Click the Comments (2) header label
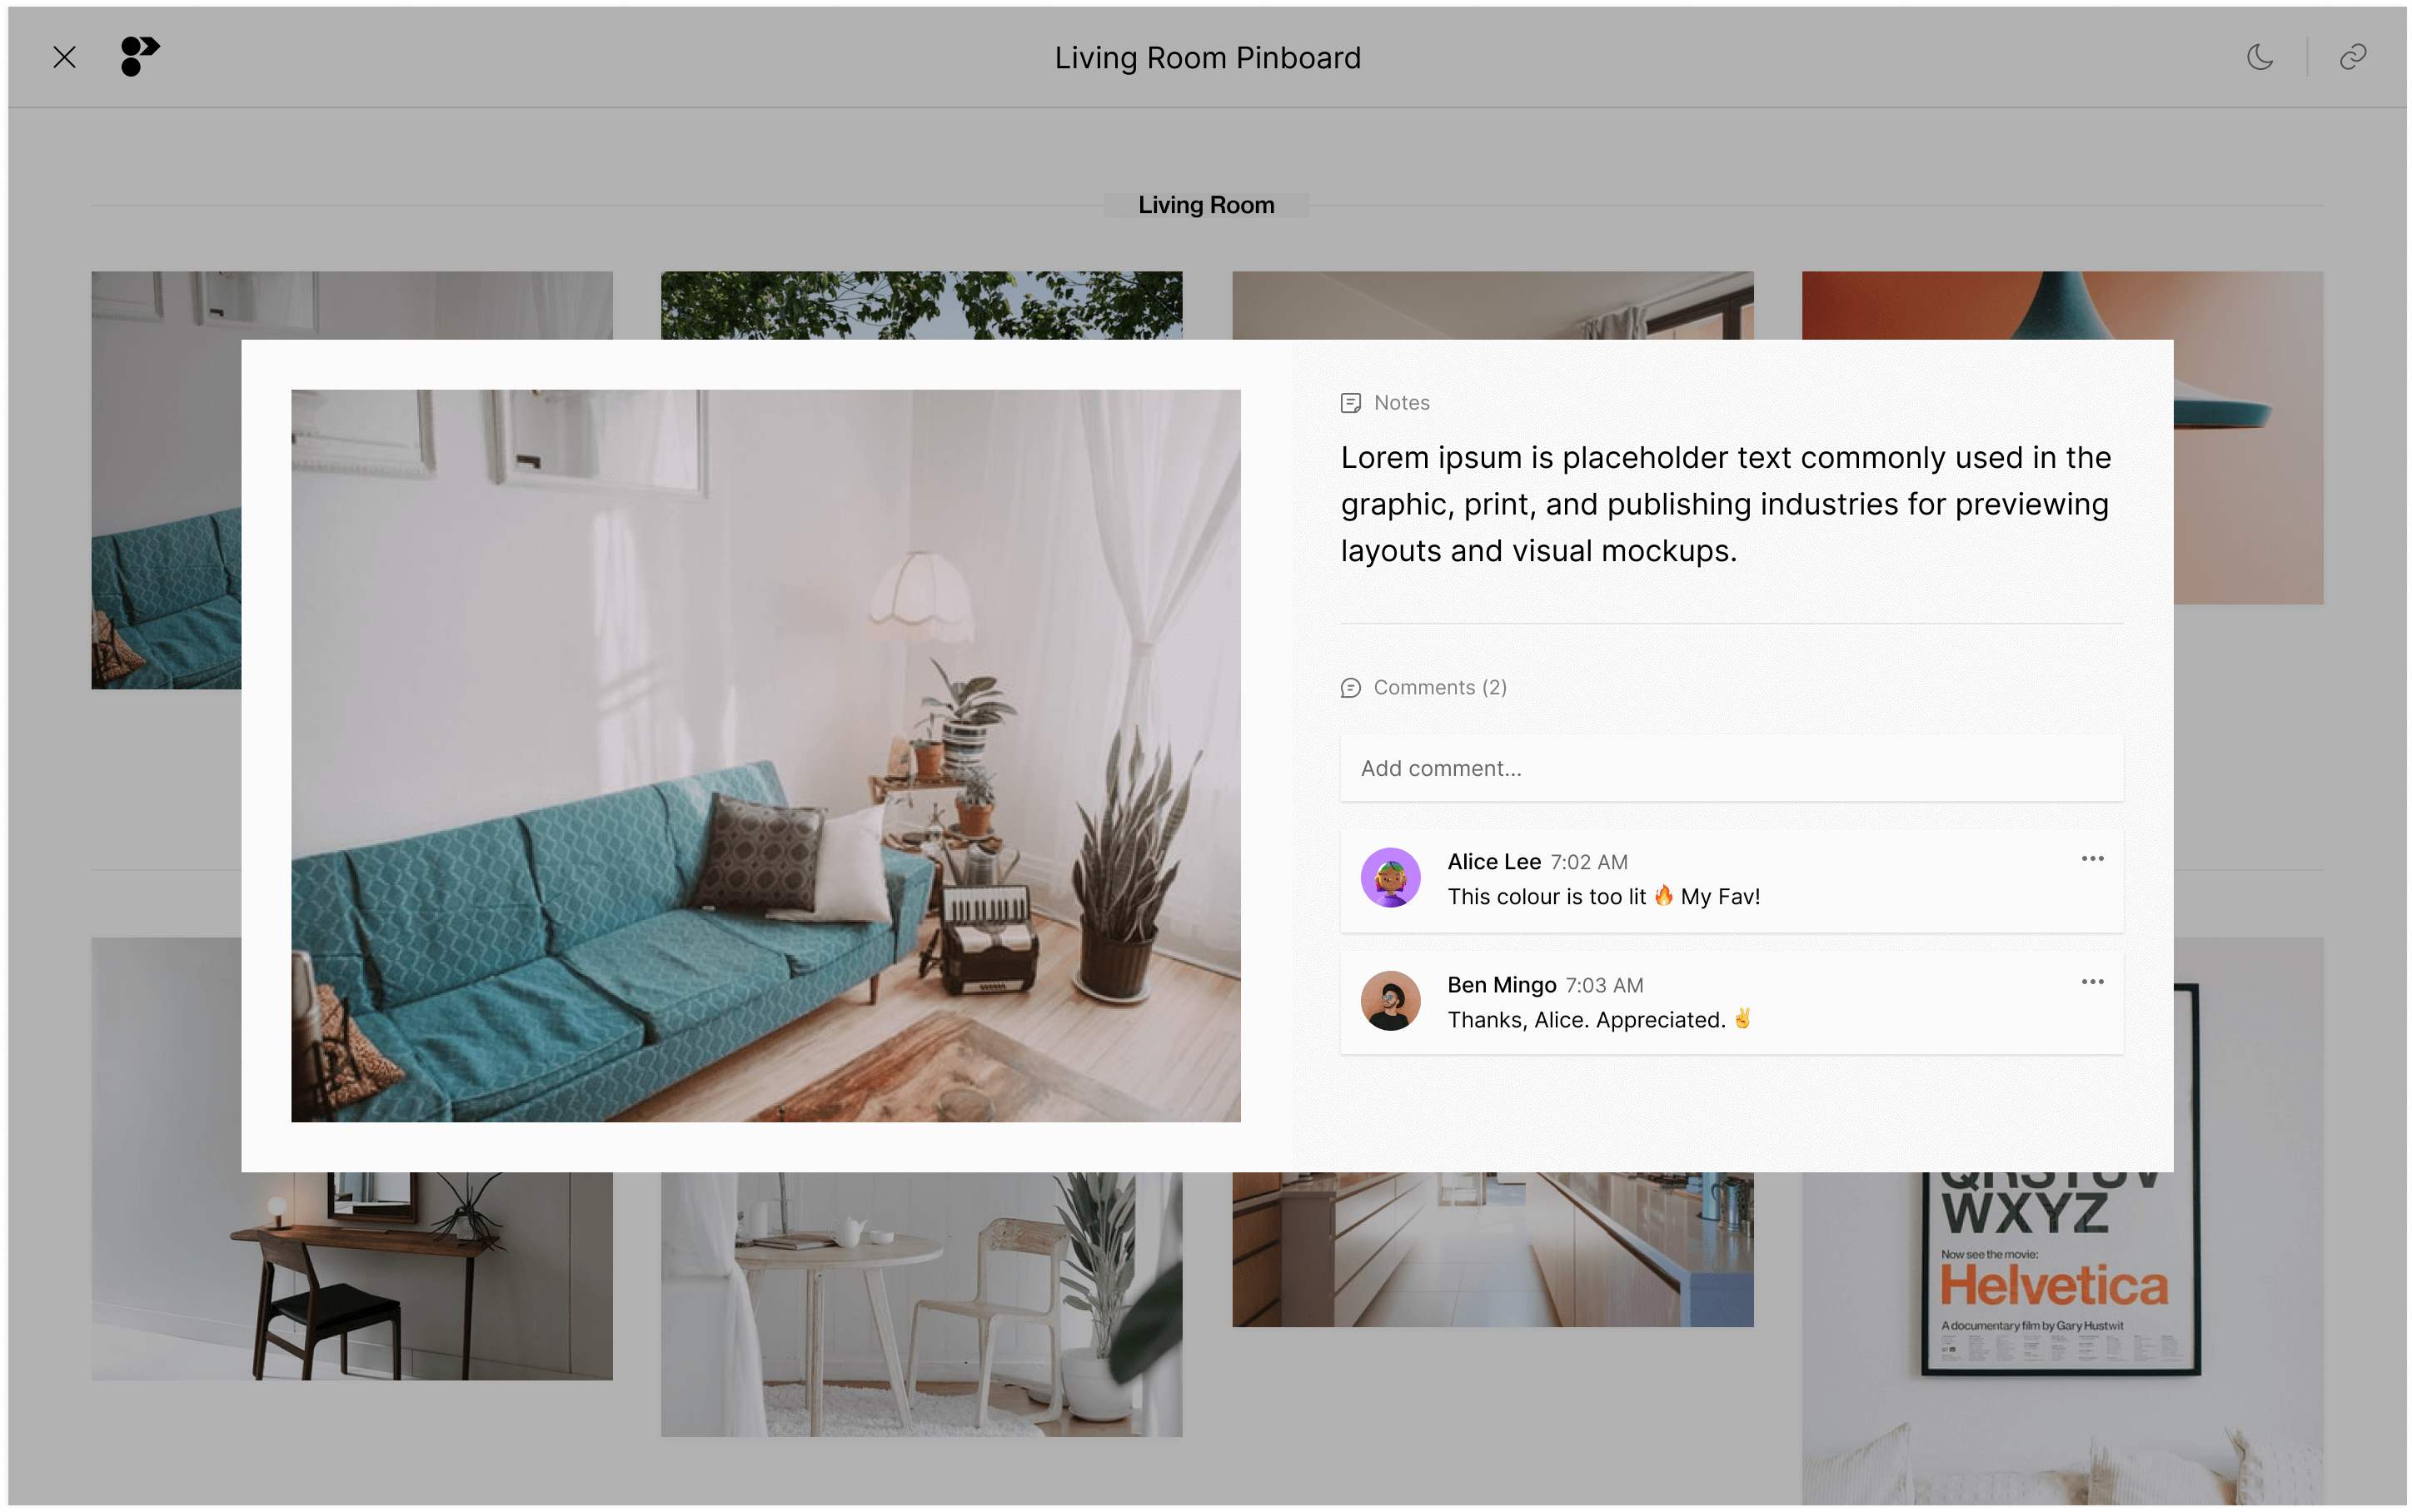Screen dimensions: 2412x1512 pos(1439,688)
